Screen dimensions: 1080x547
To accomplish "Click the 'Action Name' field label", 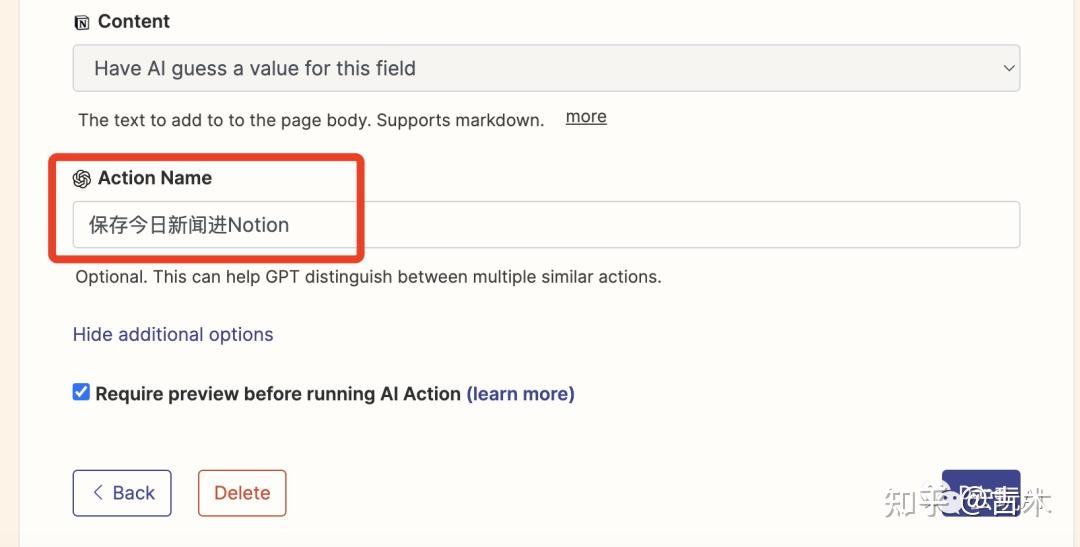I will (x=155, y=179).
